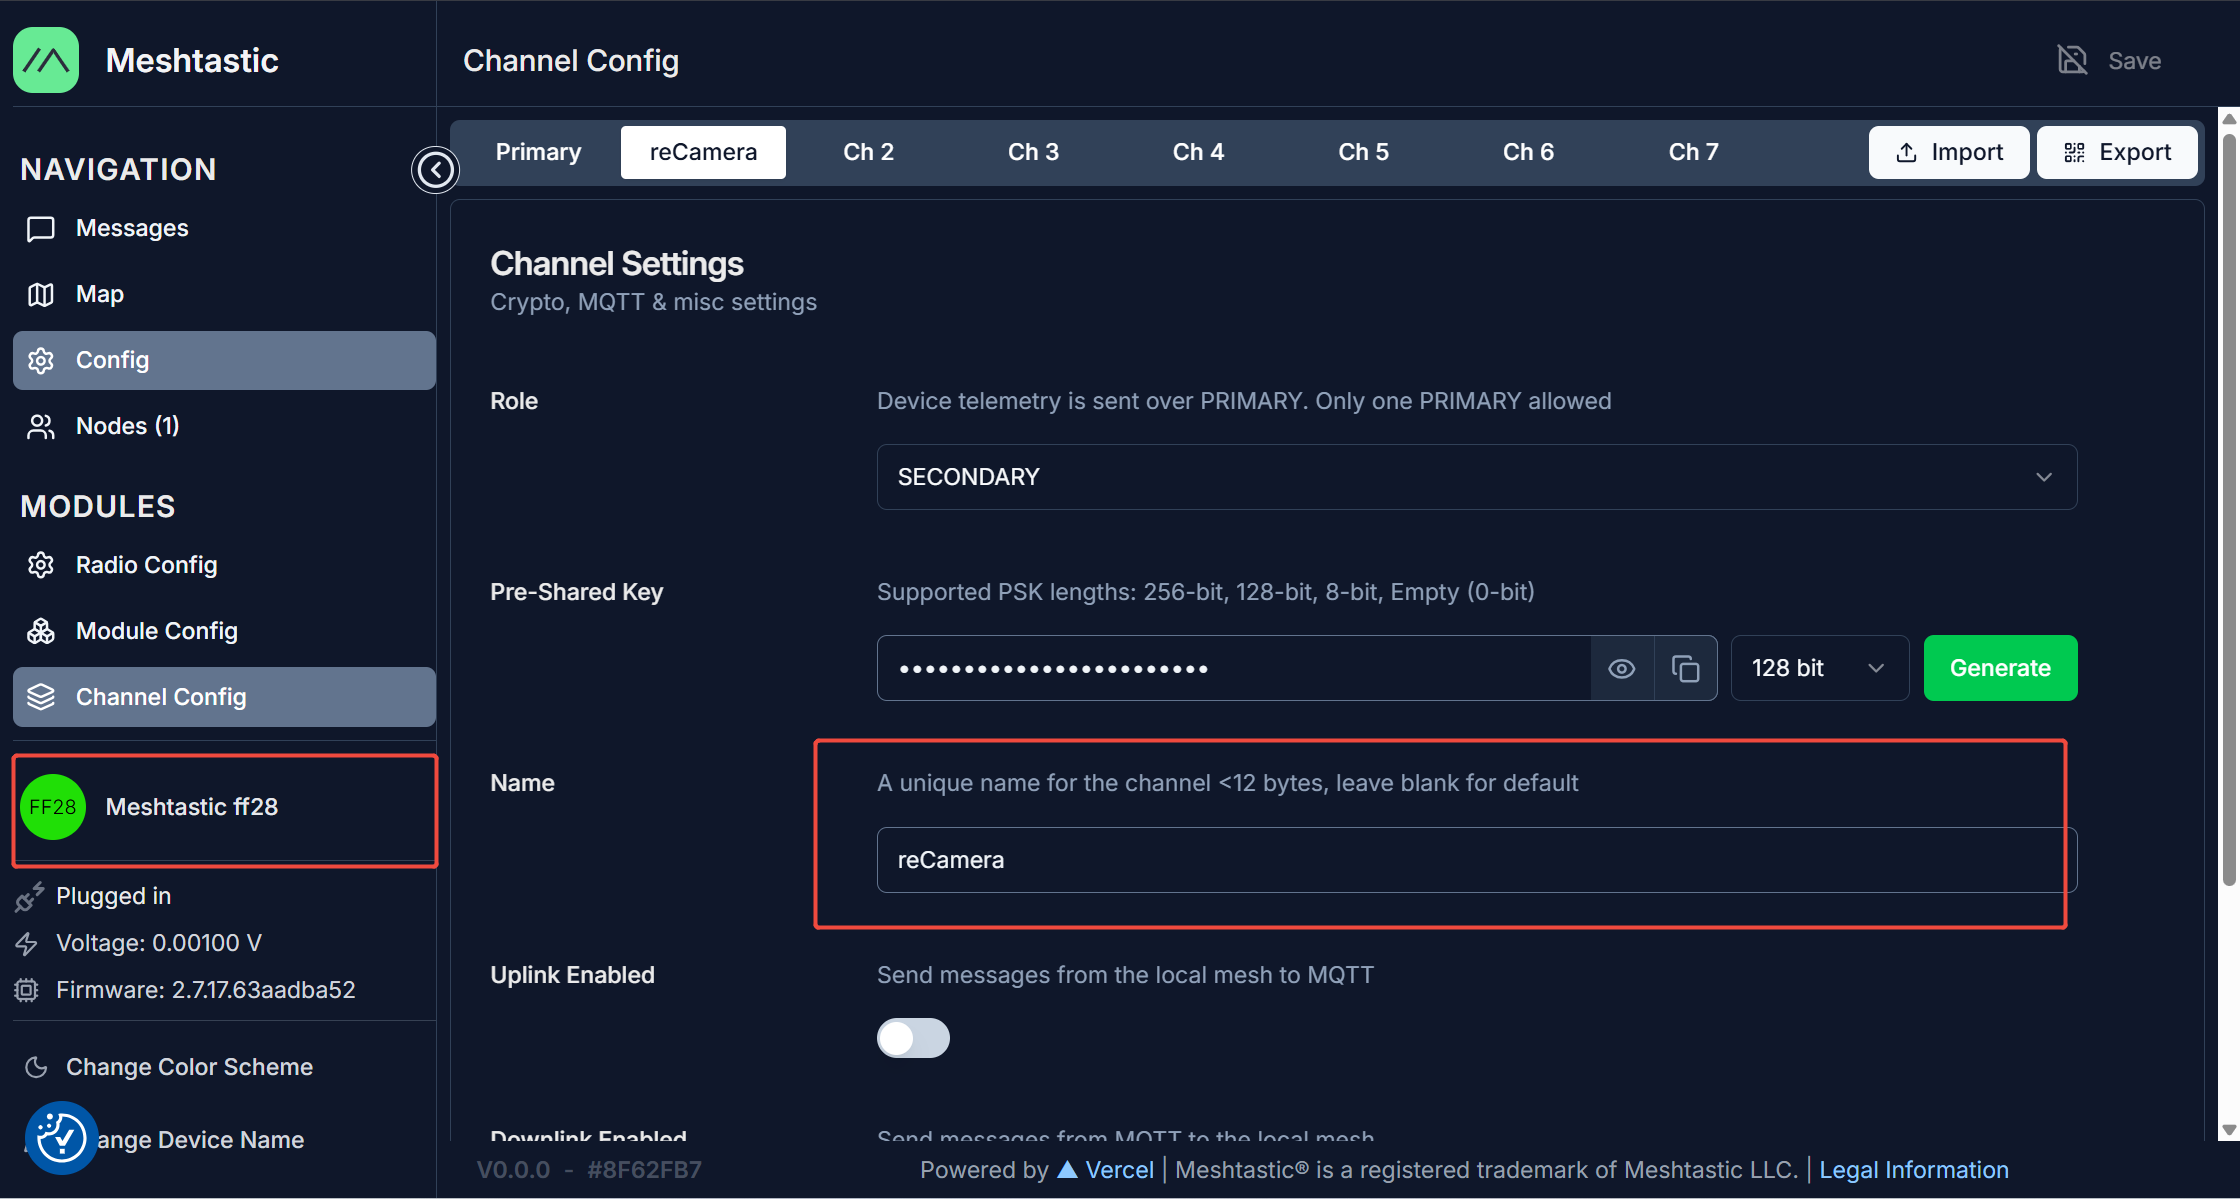Expand the Role SECONDARY dropdown
2240x1199 pixels.
point(1476,477)
